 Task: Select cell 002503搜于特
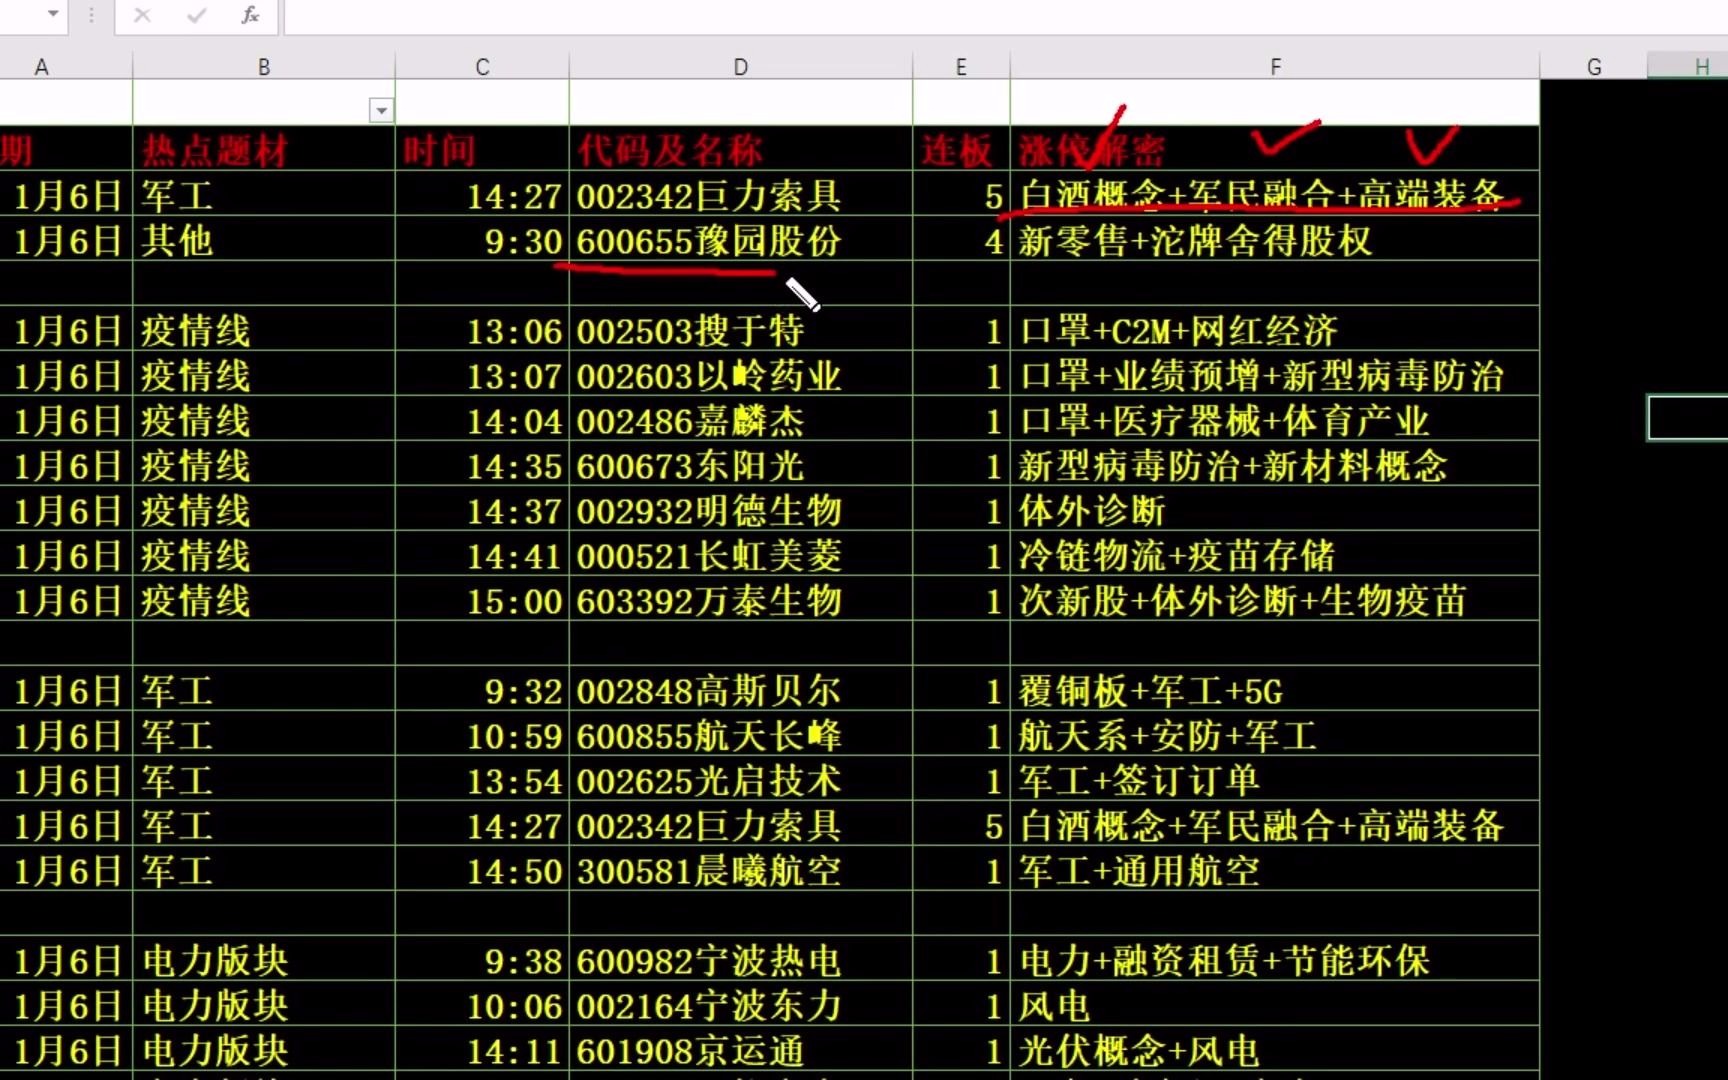tap(741, 330)
